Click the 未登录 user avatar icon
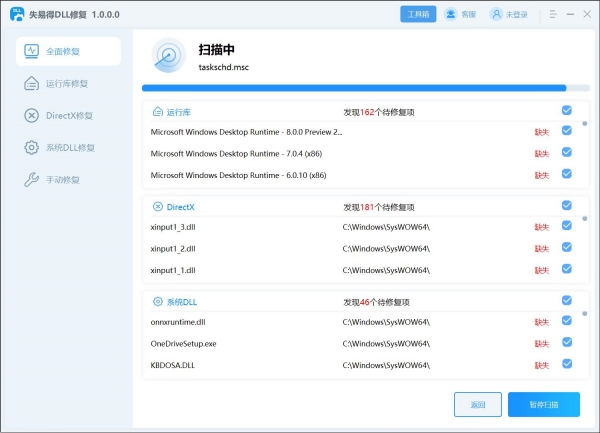This screenshot has width=600, height=433. click(496, 14)
